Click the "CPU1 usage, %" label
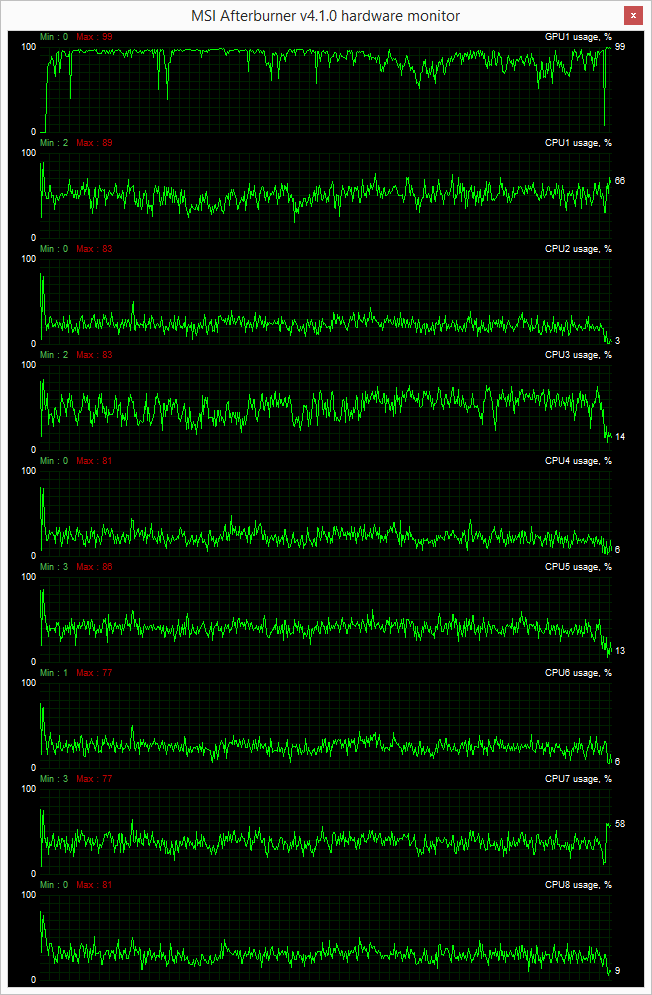 pos(578,143)
